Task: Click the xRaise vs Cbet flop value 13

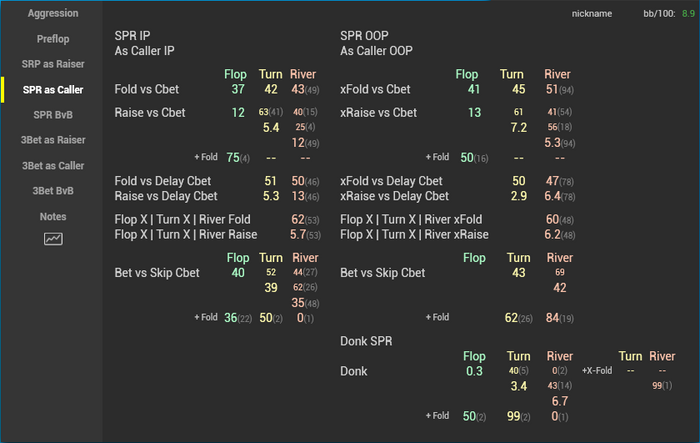Action: click(x=474, y=112)
